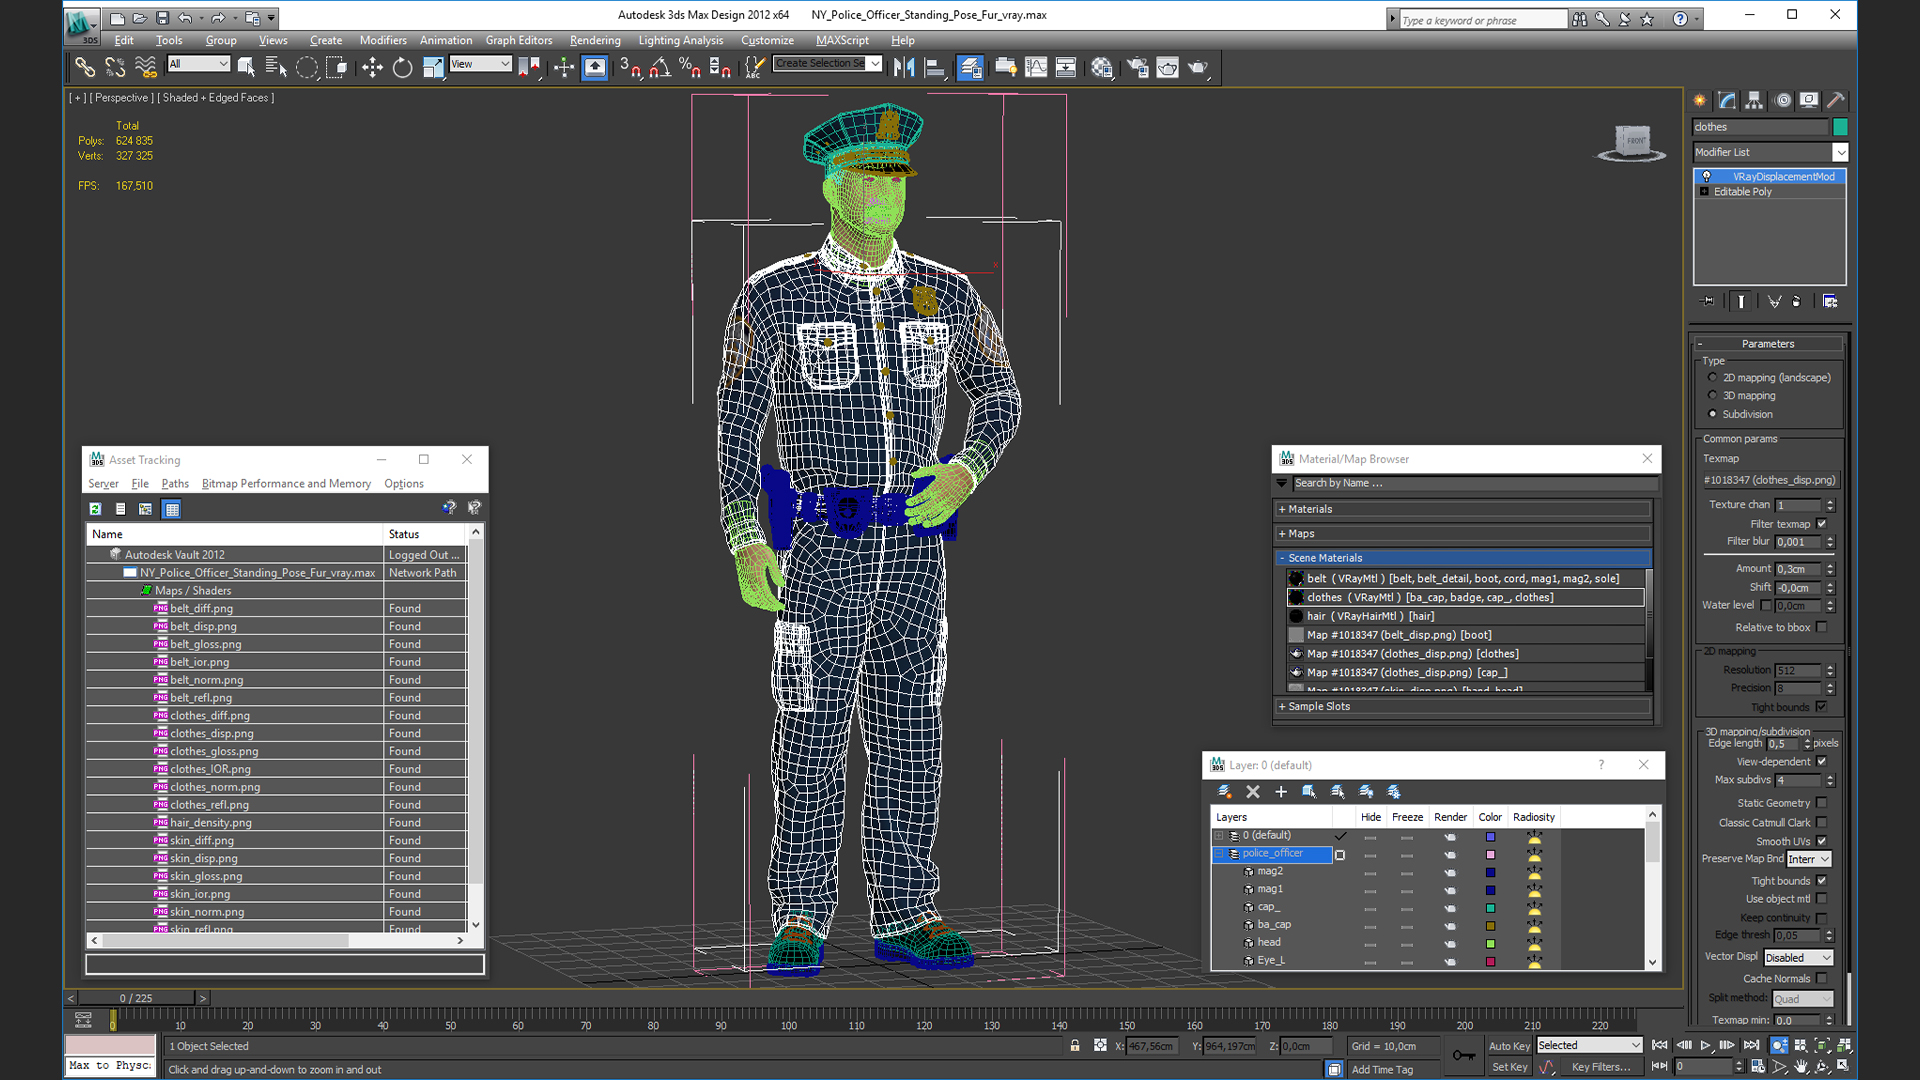Viewport: 1920px width, 1080px height.
Task: Open Select by Name tool
Action: point(276,67)
